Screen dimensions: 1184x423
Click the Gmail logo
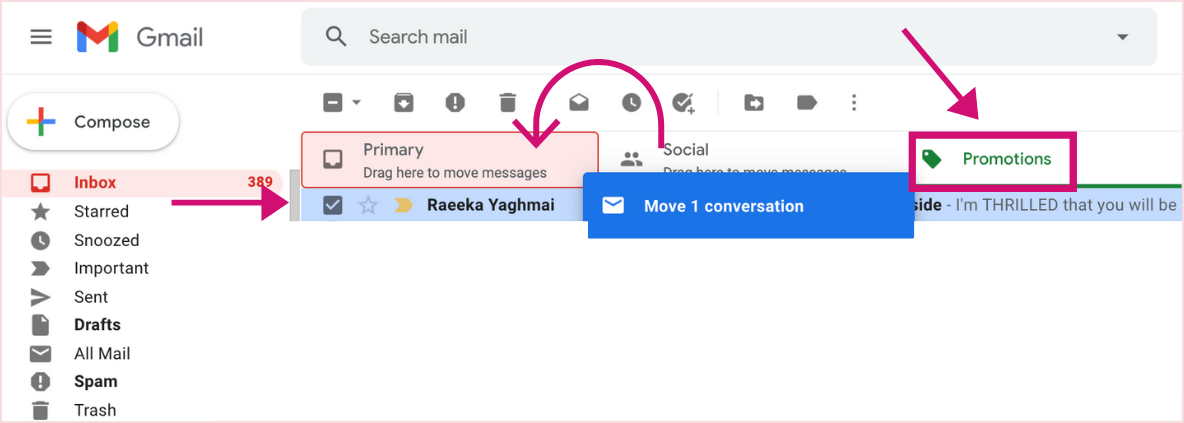pos(140,37)
